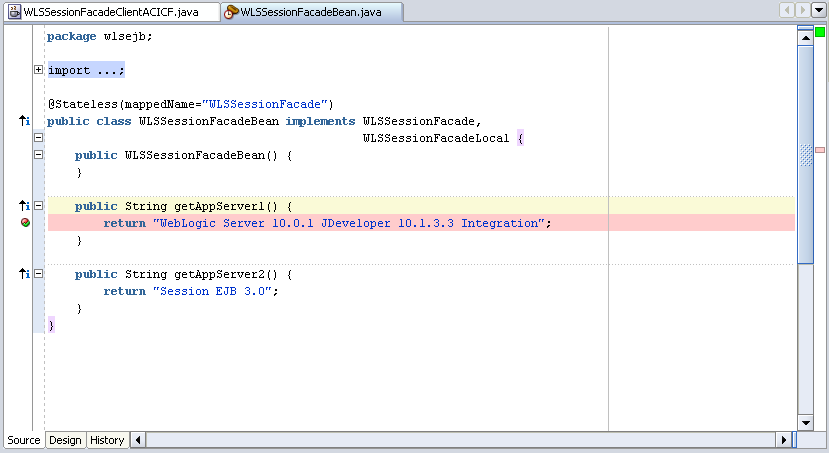829x453 pixels.
Task: Click implements marker beside getAppServer2()
Action: point(24,274)
